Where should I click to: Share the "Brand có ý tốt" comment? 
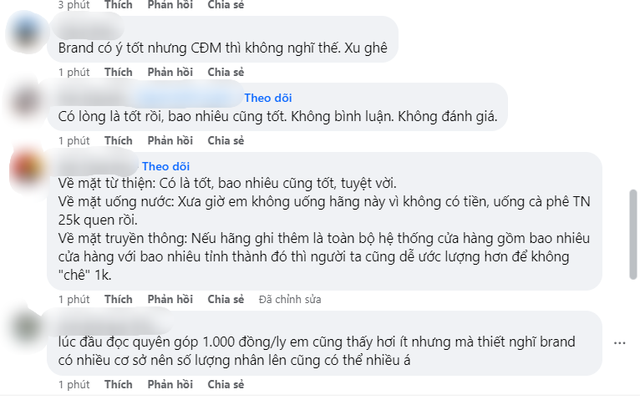click(x=226, y=72)
